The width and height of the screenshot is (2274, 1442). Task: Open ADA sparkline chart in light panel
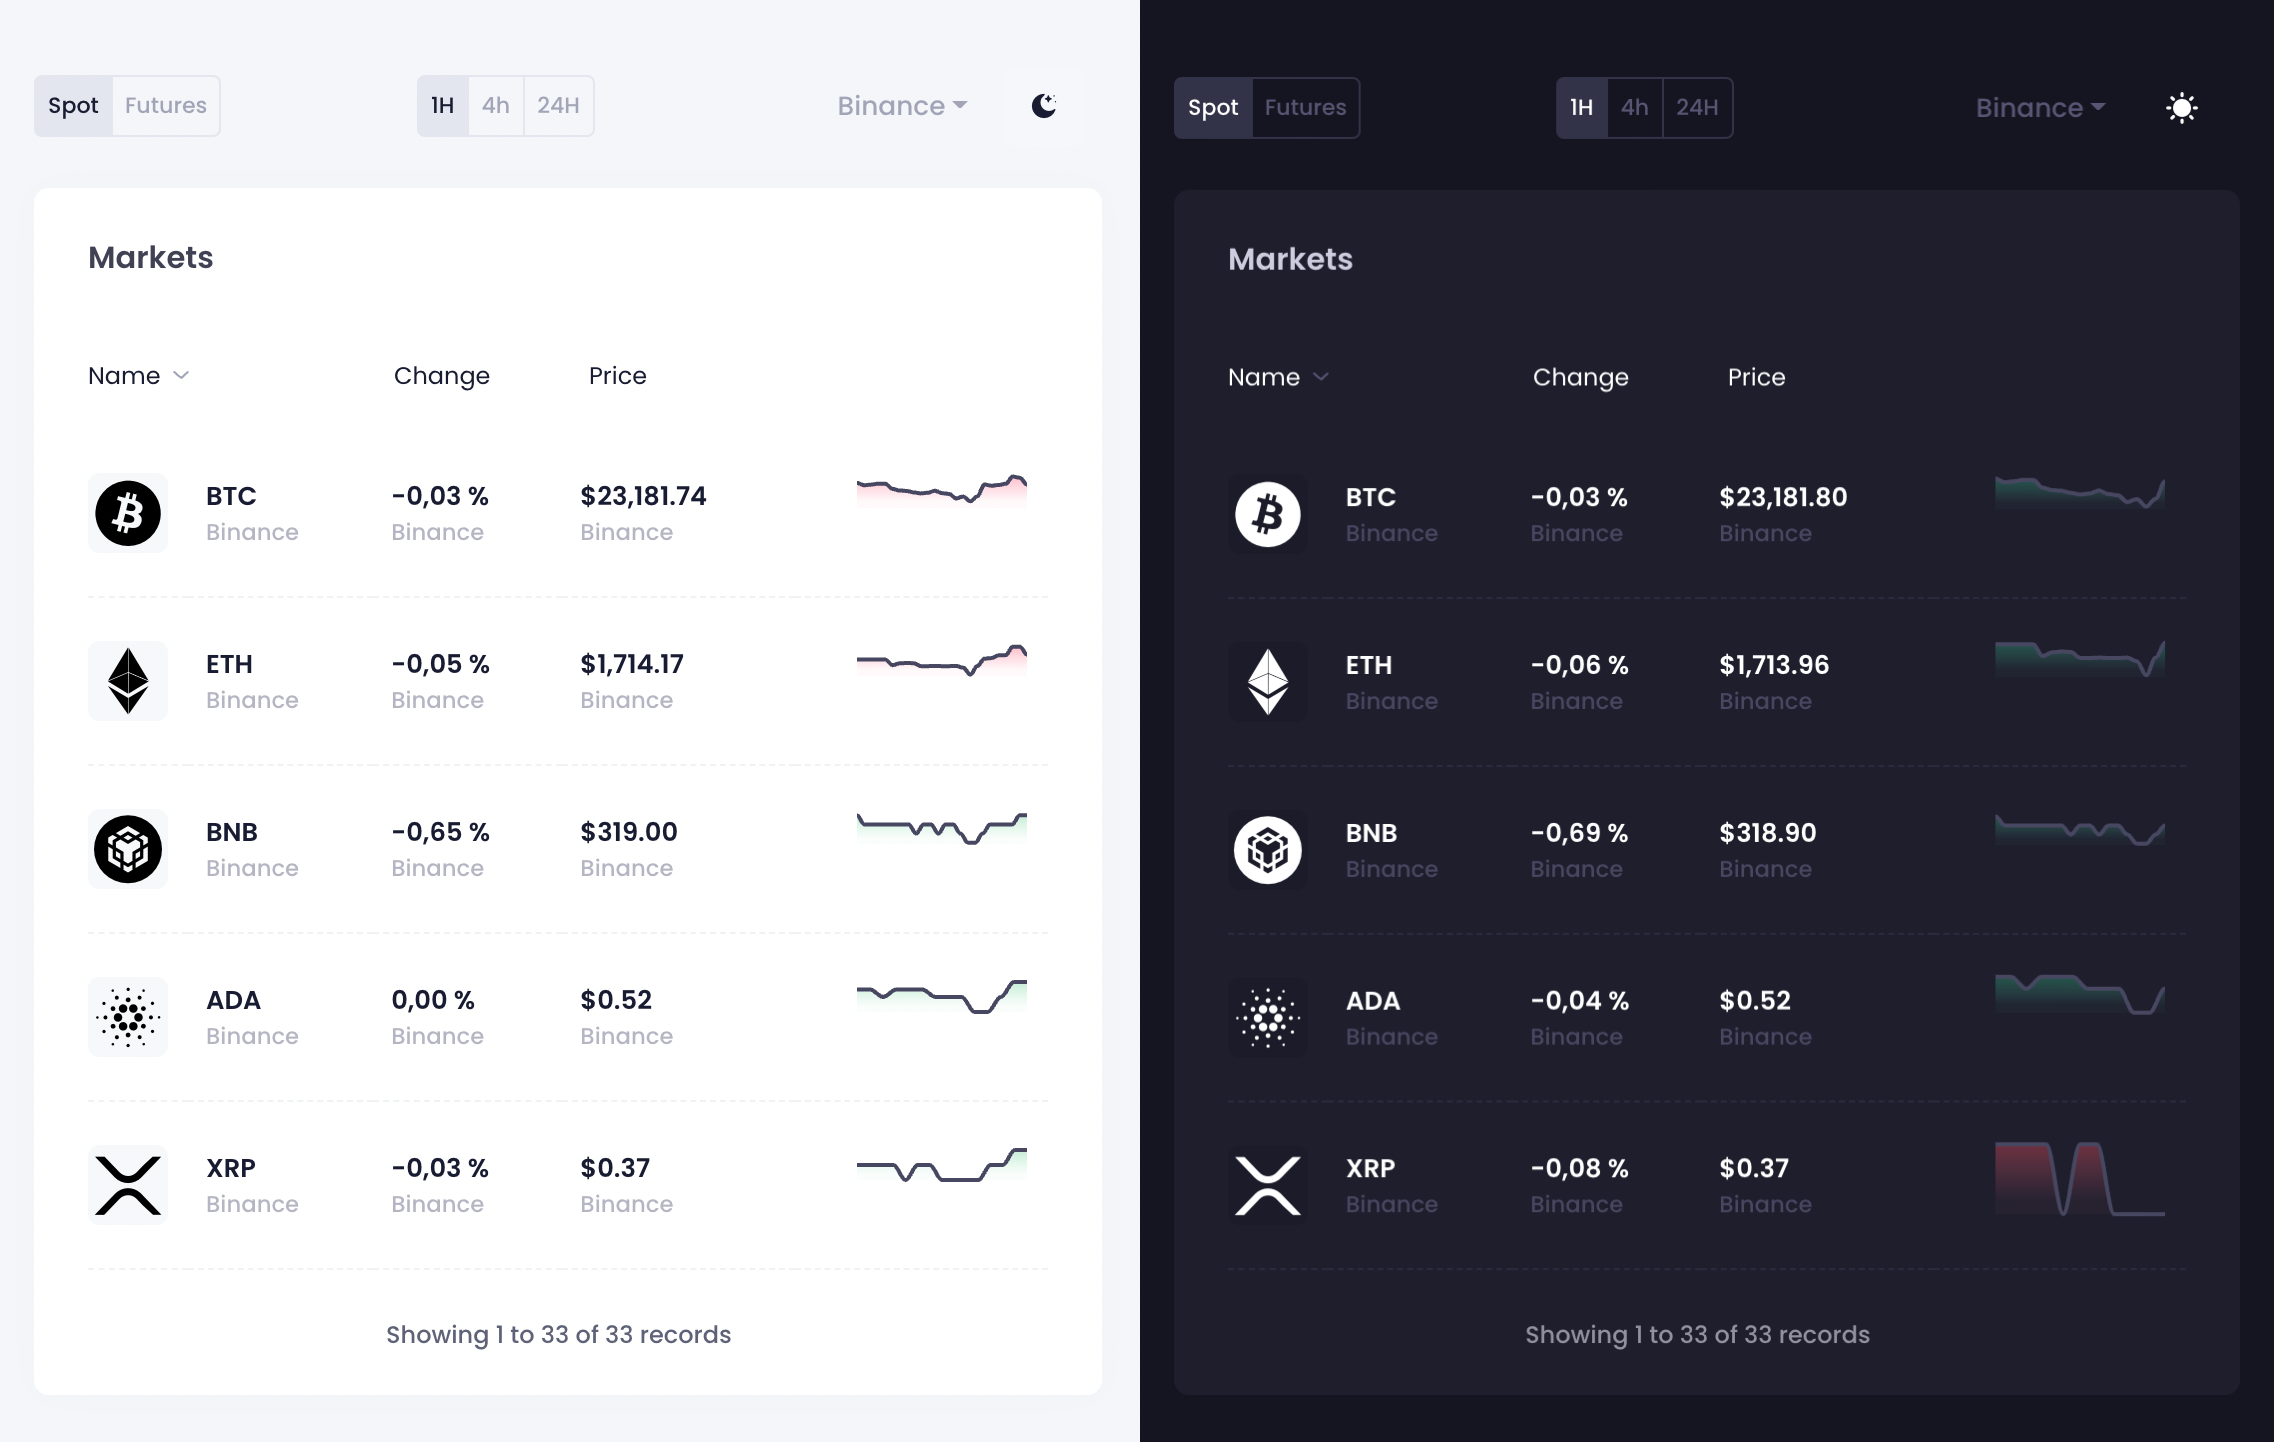tap(942, 997)
